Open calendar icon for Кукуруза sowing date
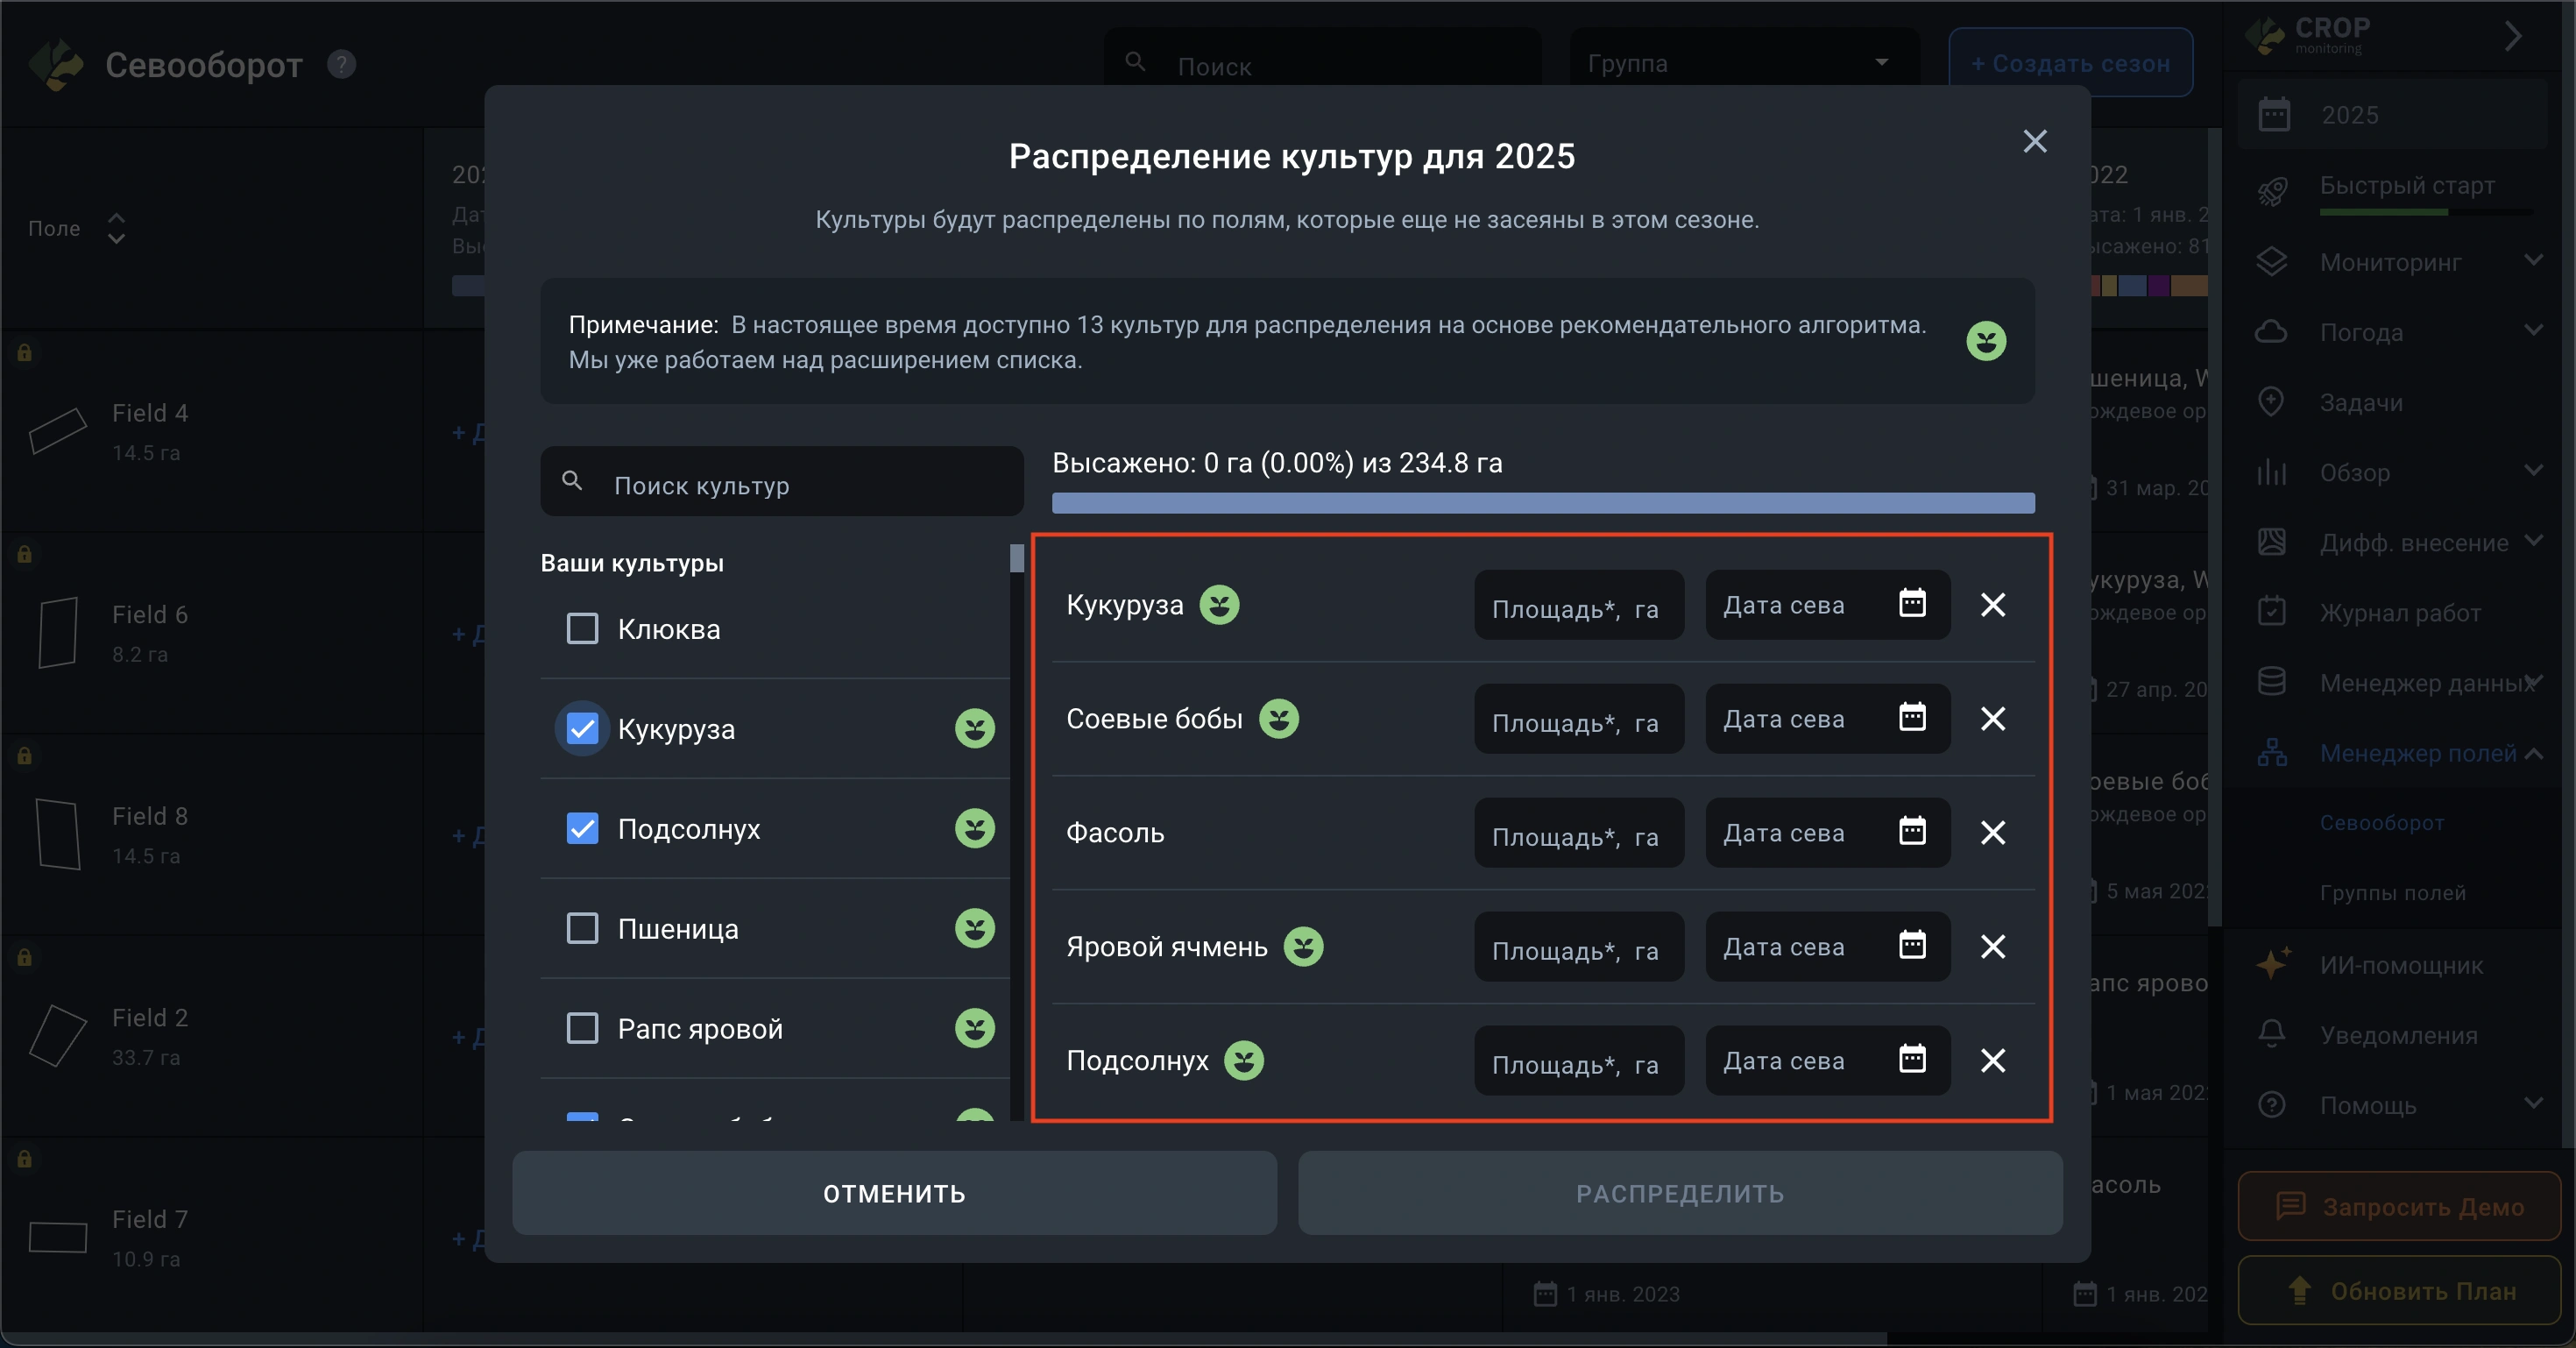Image resolution: width=2576 pixels, height=1348 pixels. pyautogui.click(x=1911, y=603)
